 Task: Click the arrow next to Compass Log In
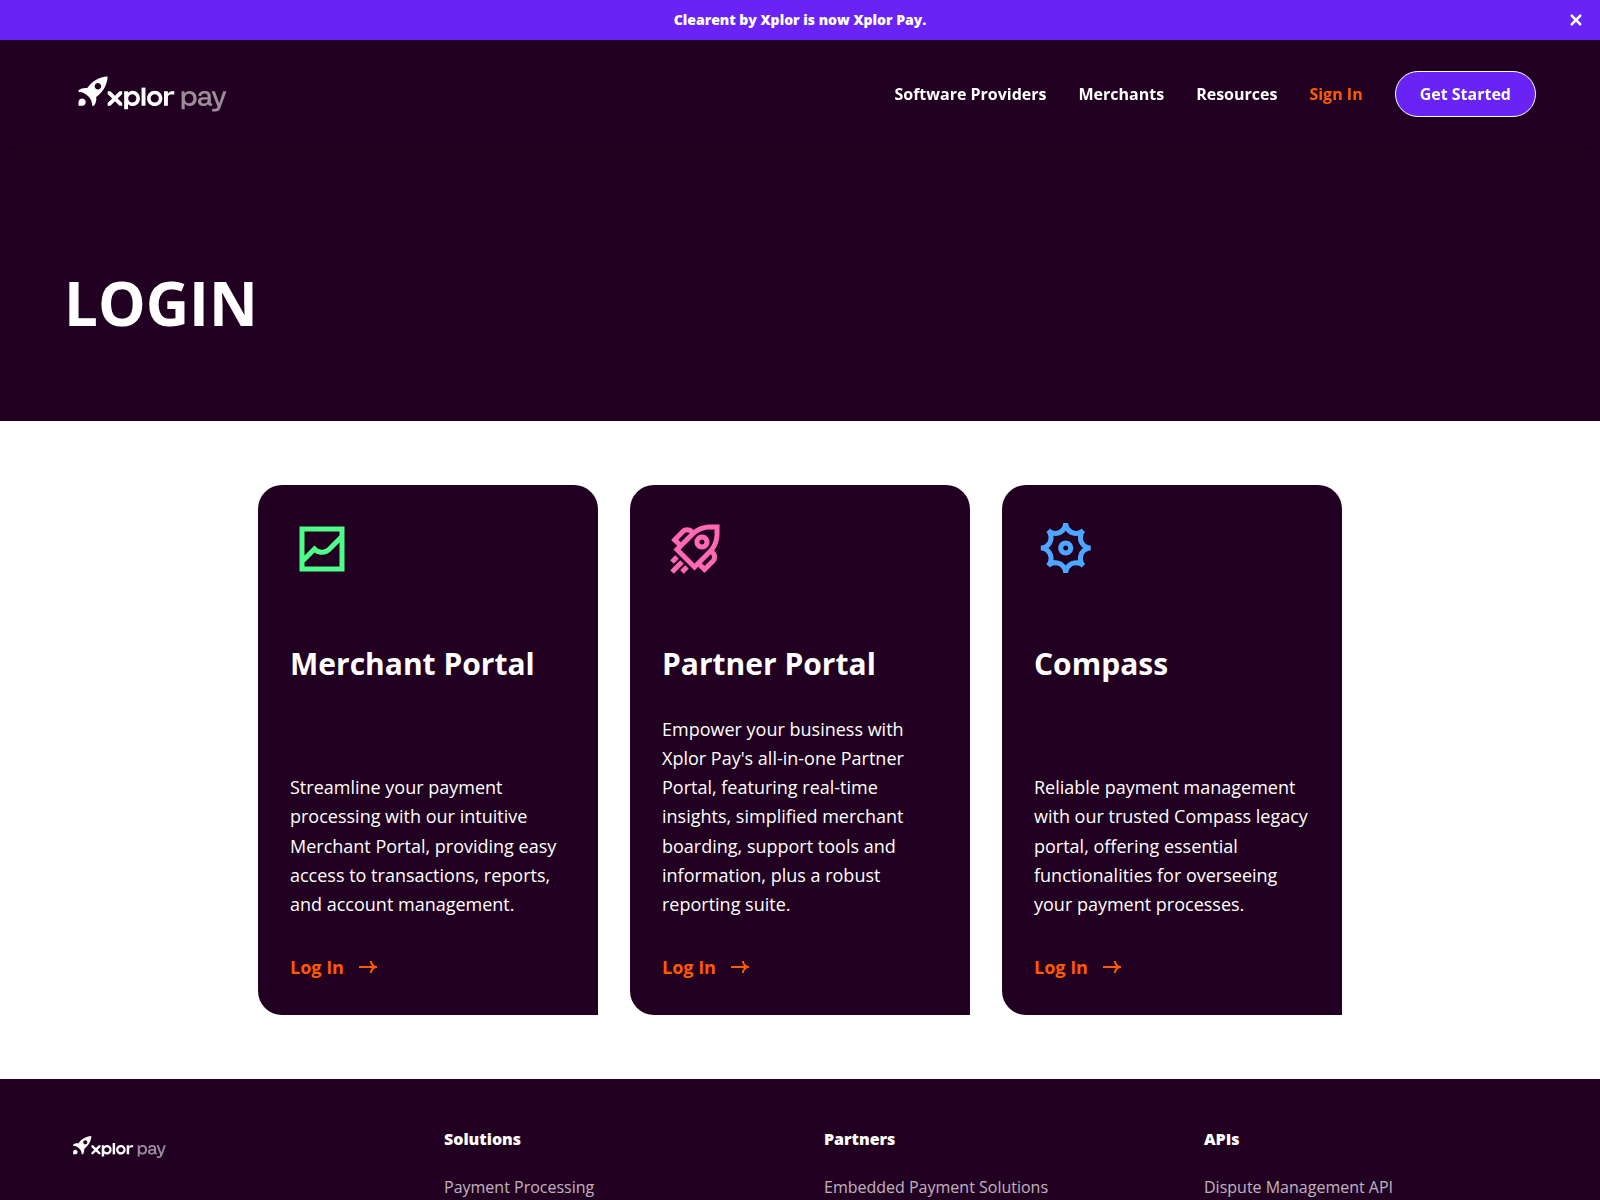[1112, 967]
